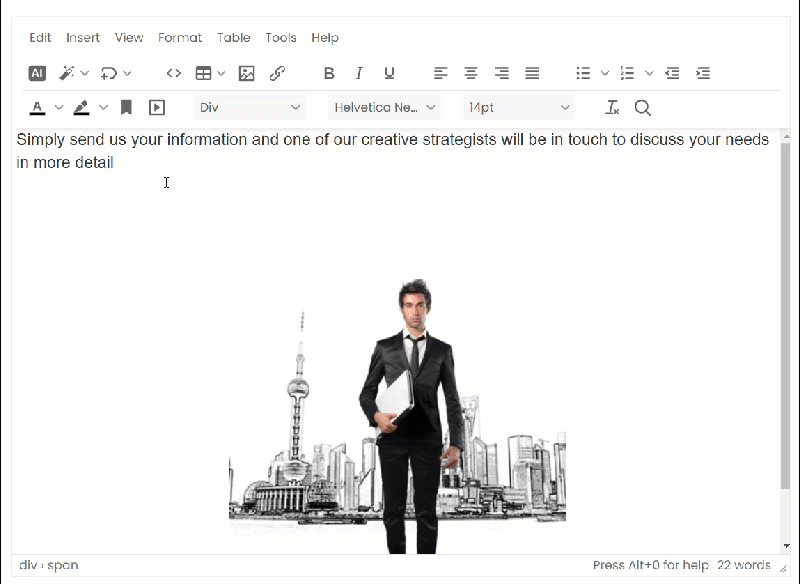
Task: Click the insert image icon
Action: tap(246, 73)
